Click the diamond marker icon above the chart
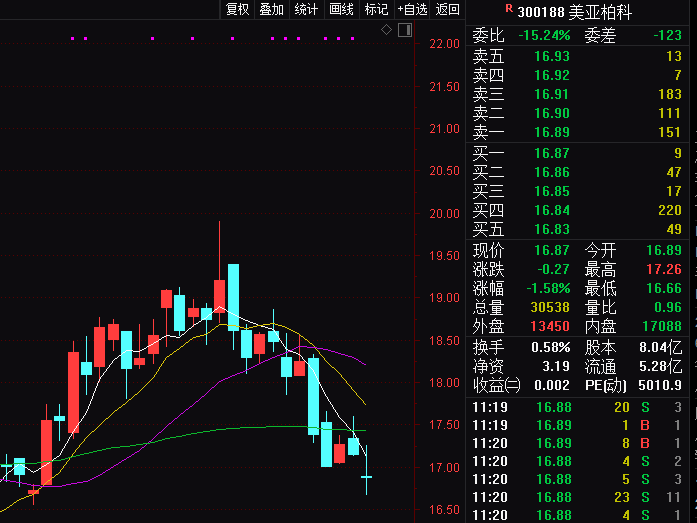This screenshot has width=697, height=523. [387, 30]
